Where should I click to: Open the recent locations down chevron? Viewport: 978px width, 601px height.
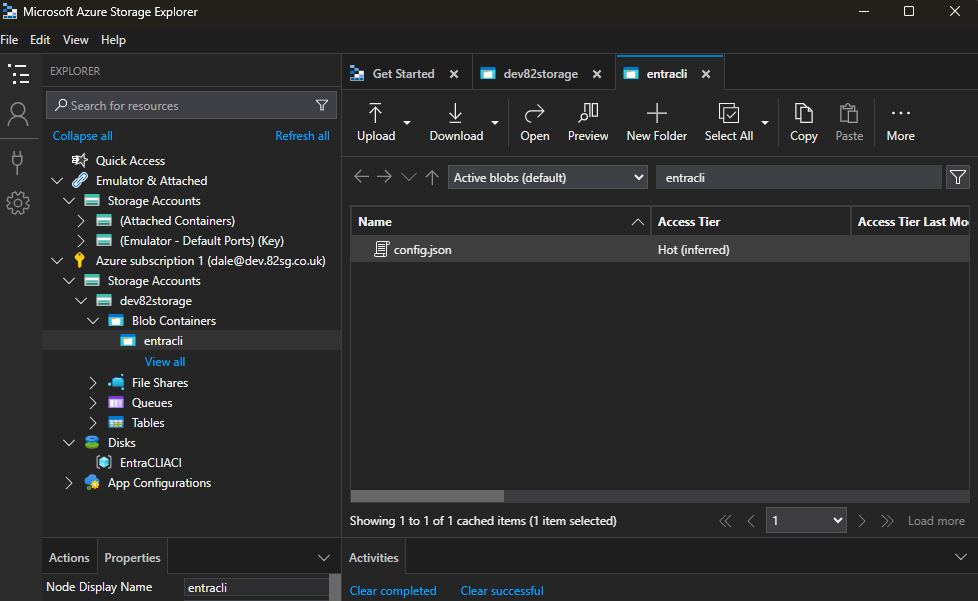pyautogui.click(x=409, y=177)
